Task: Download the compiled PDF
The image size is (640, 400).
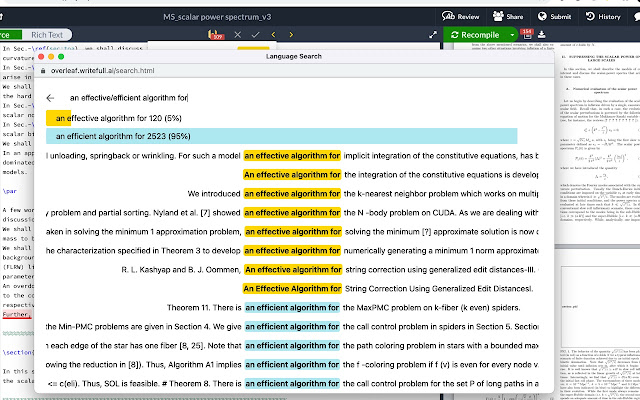Action: (541, 35)
